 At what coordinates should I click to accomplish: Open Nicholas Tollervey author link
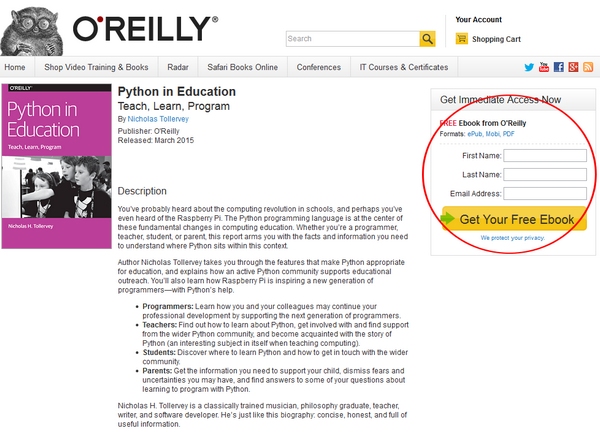[x=158, y=119]
